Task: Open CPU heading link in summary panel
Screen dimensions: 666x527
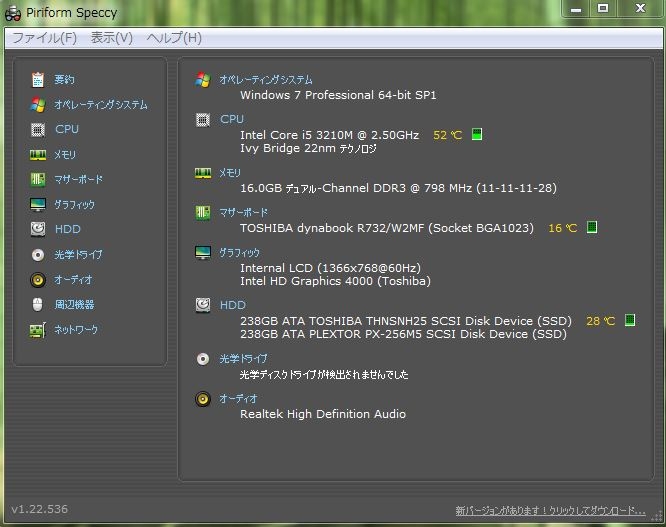Action: coord(231,119)
